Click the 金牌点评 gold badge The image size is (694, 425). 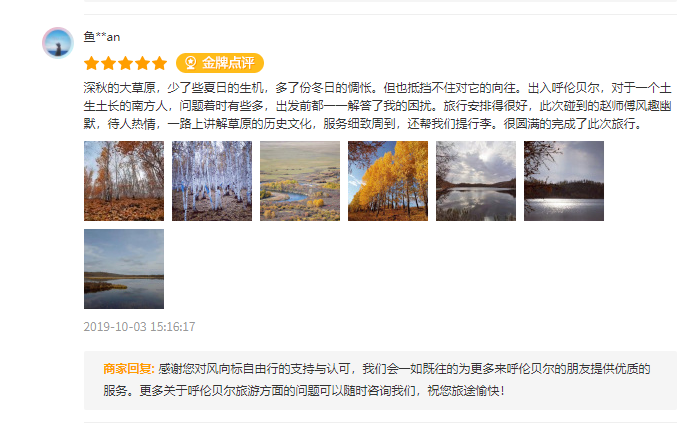(220, 63)
